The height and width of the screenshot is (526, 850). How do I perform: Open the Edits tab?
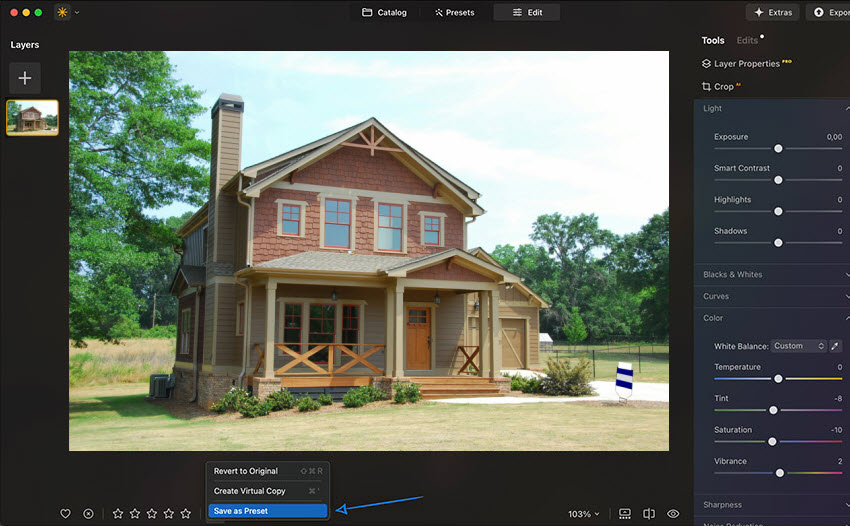tap(747, 40)
